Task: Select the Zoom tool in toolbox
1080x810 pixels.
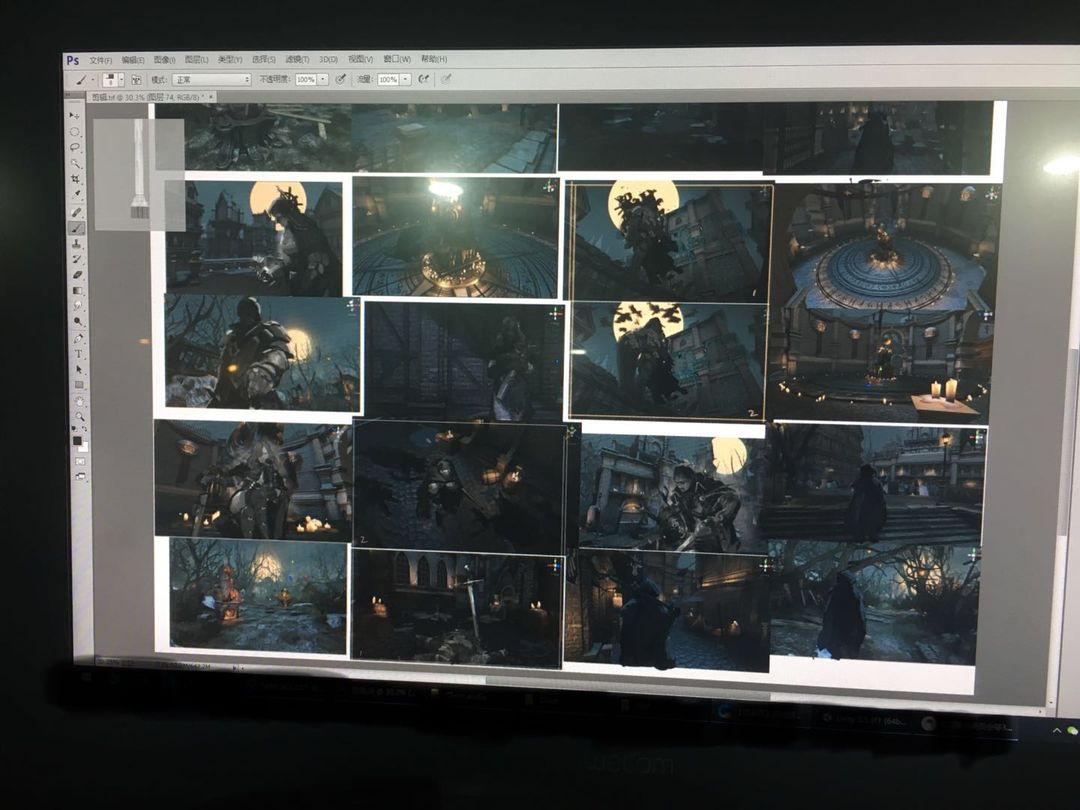Action: [x=80, y=416]
